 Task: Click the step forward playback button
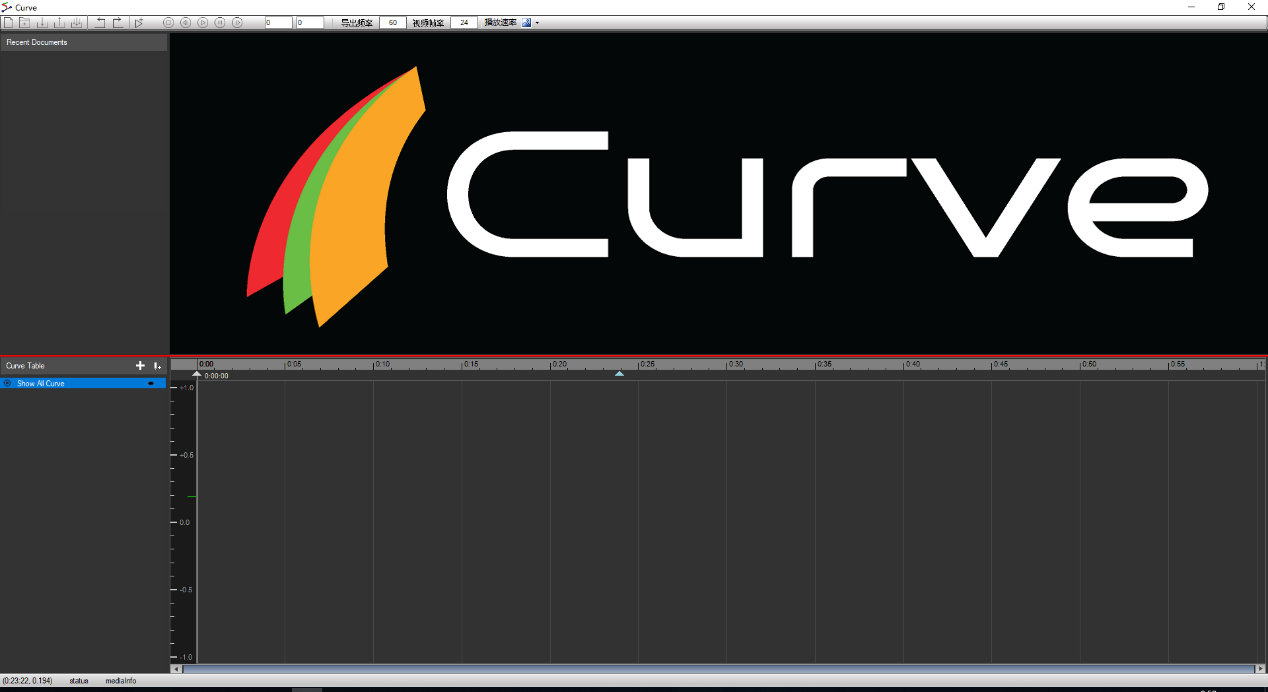(237, 22)
